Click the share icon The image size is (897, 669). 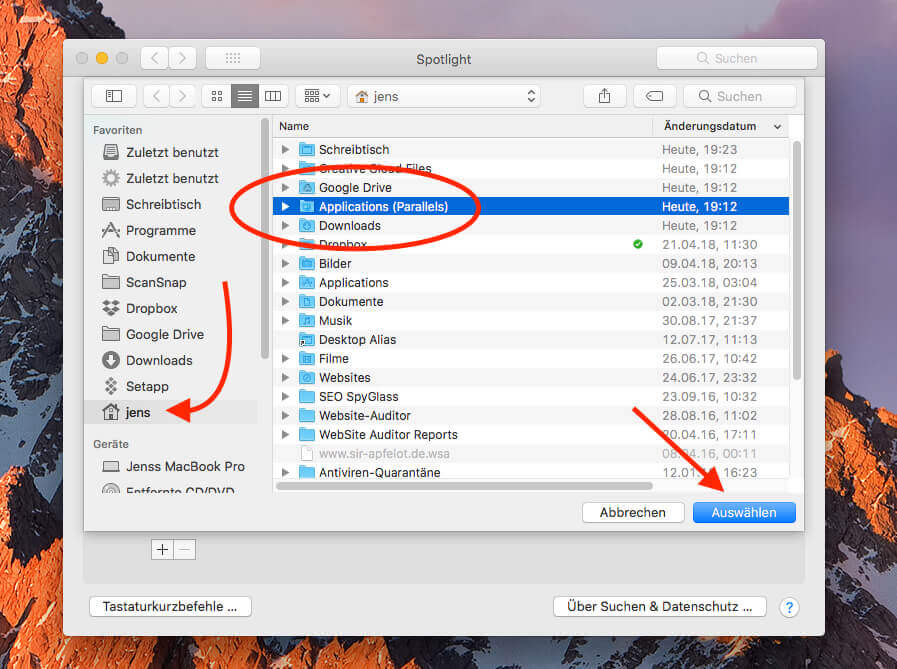point(605,96)
